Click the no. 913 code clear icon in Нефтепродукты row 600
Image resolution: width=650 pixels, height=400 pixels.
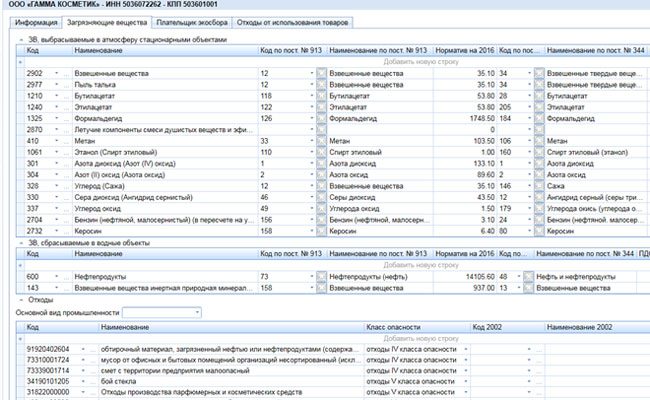tap(321, 276)
